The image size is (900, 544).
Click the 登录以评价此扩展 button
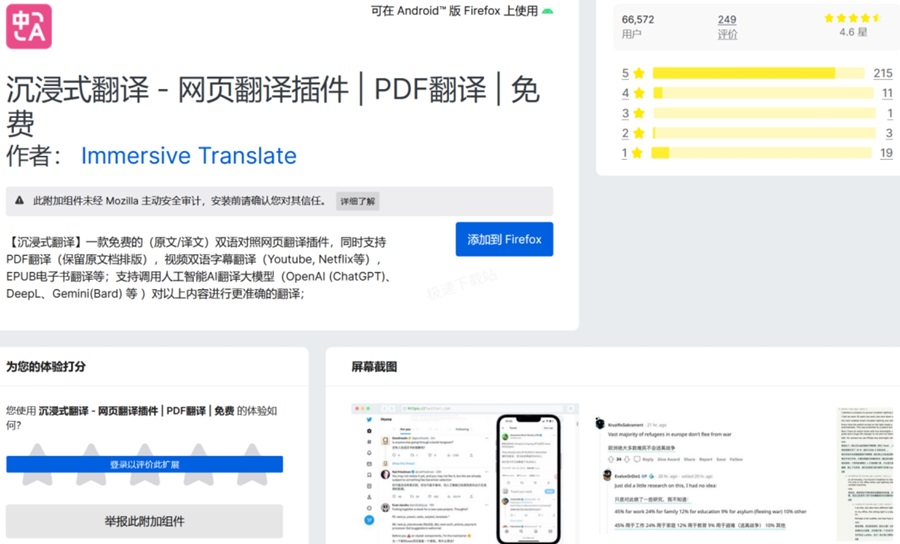(145, 464)
